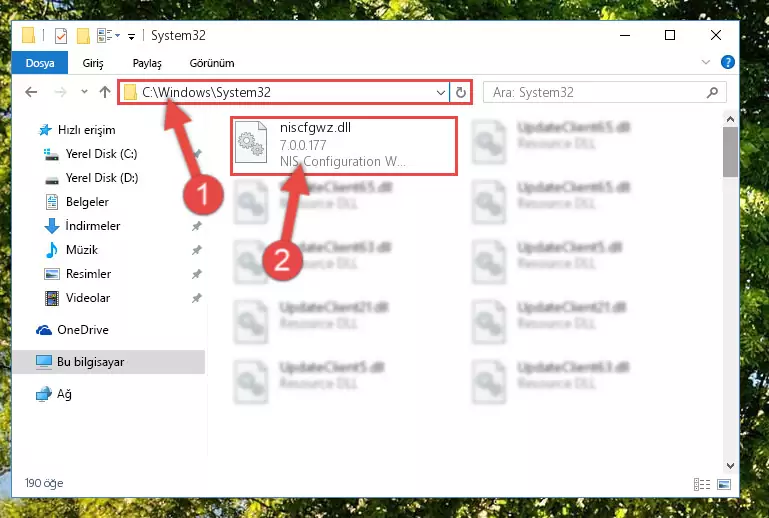Image resolution: width=769 pixels, height=518 pixels.
Task: Click the scrollbar up arrow
Action: coord(730,119)
